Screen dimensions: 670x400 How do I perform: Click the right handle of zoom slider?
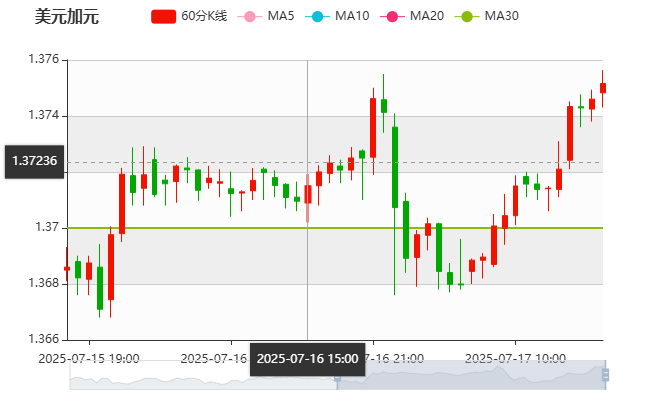click(605, 375)
